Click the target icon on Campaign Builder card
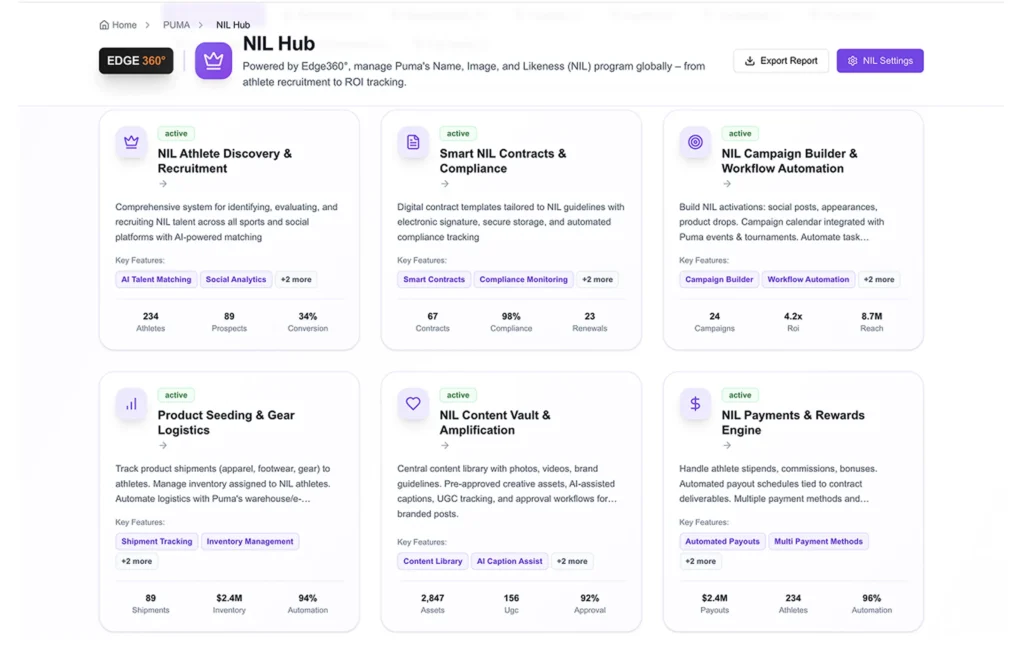Viewport: 1024px width, 663px height. 695,142
